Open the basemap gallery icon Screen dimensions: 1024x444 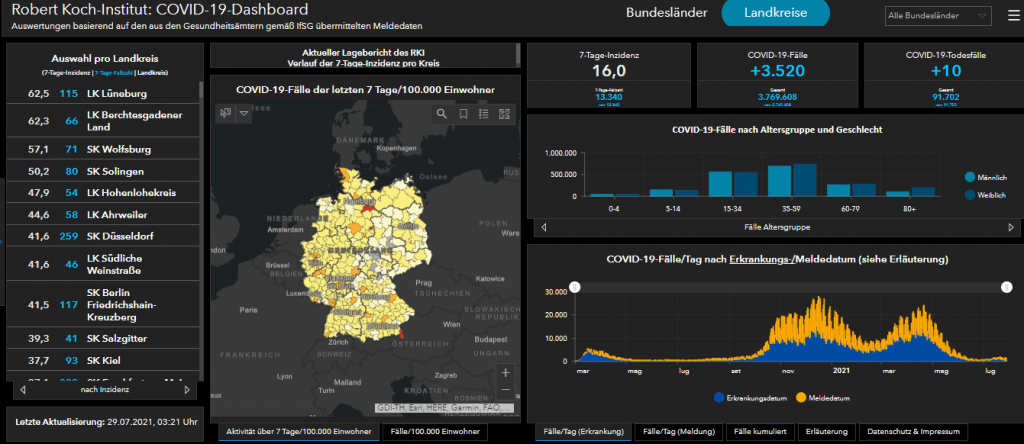pyautogui.click(x=504, y=114)
